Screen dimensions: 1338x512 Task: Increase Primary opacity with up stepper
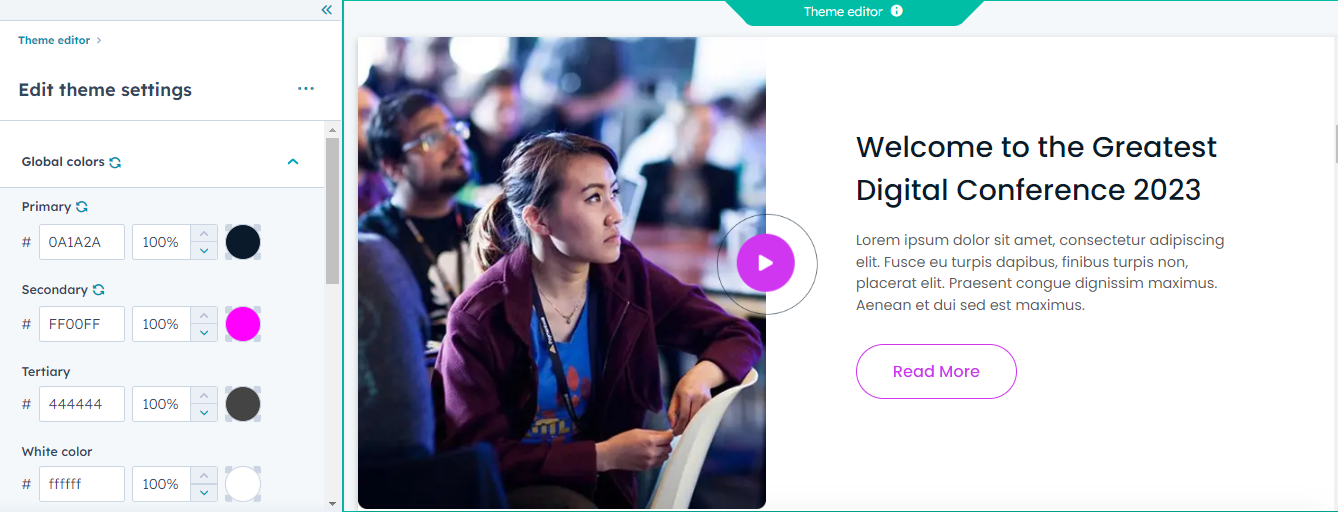point(204,233)
